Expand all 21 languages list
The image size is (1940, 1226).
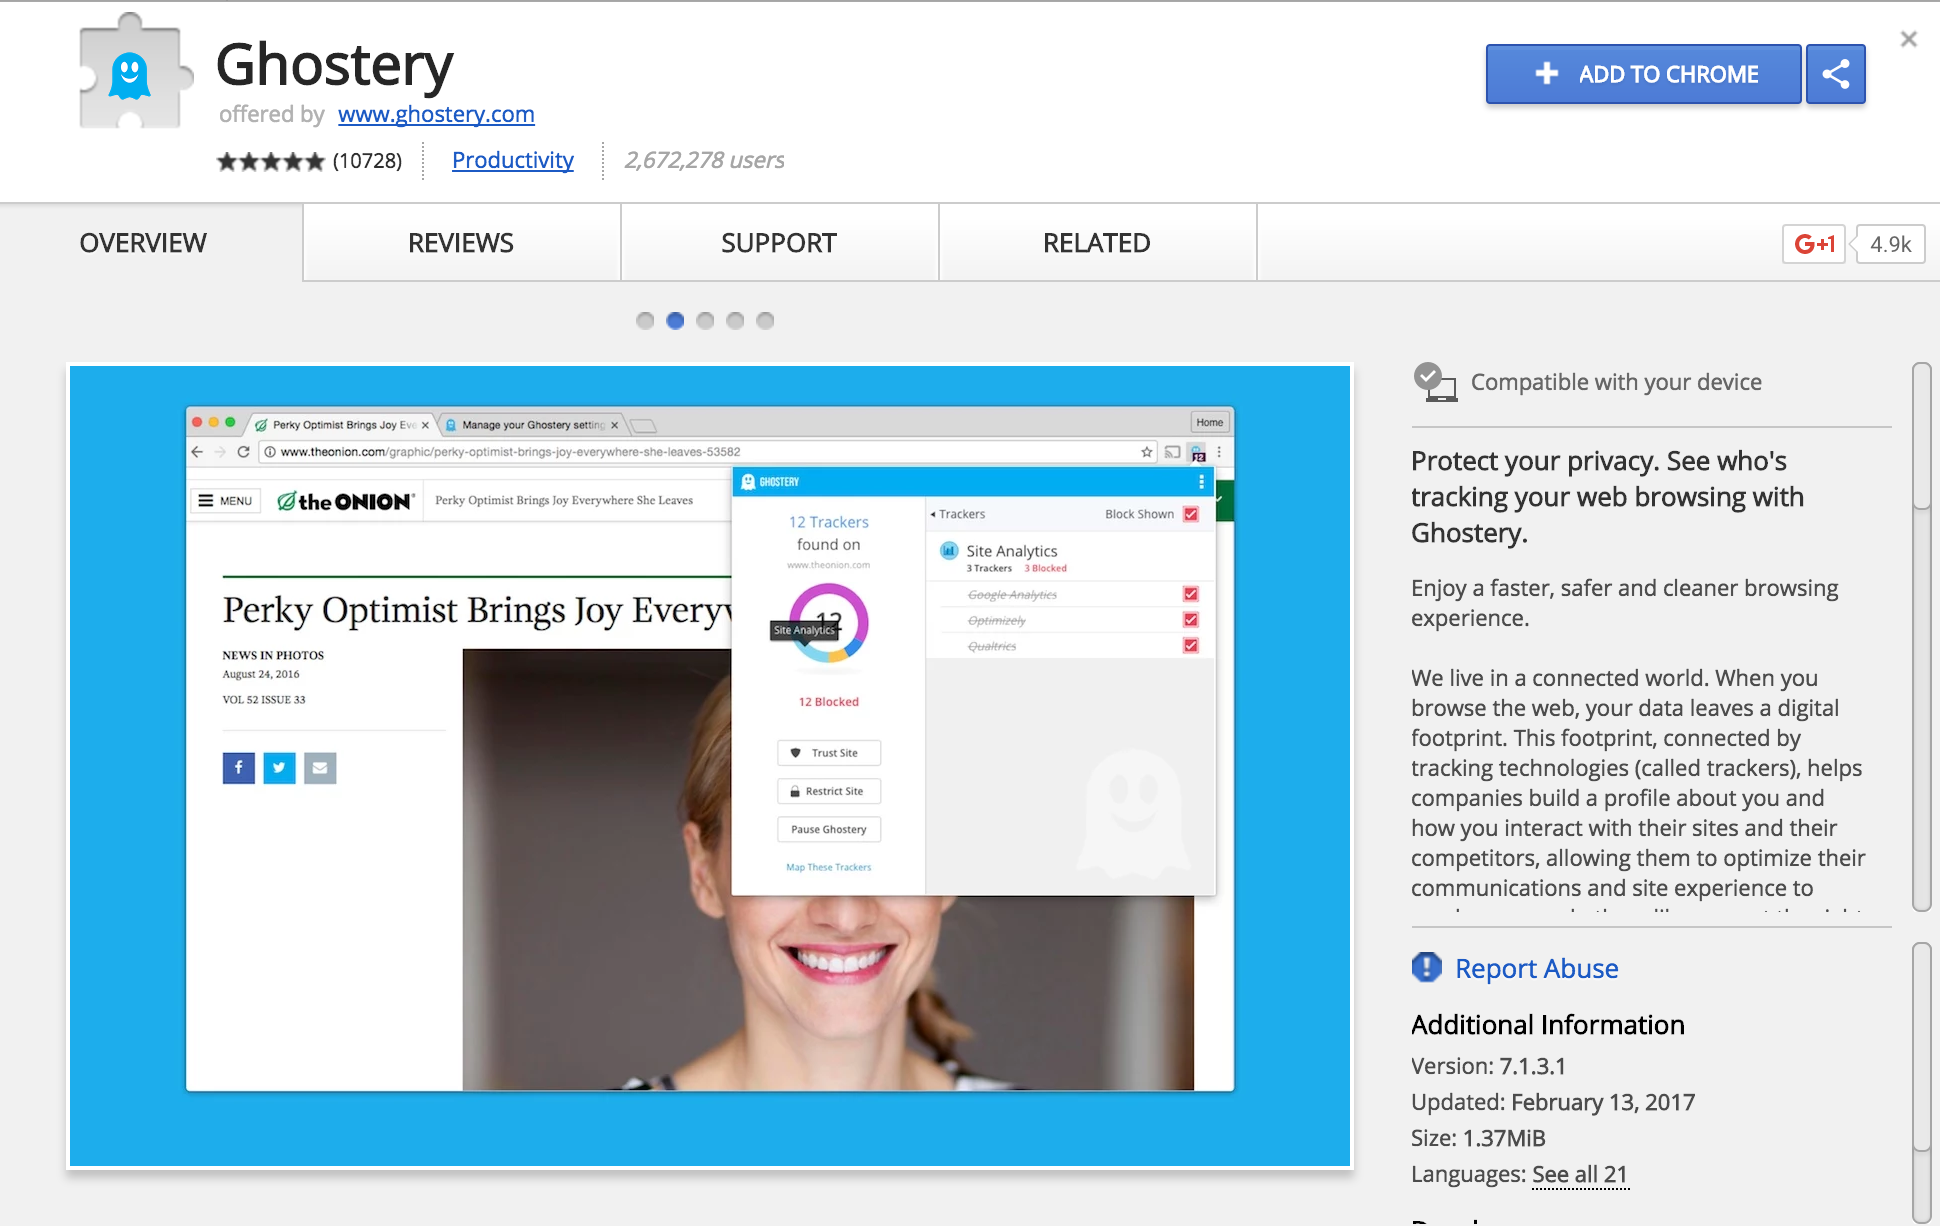click(1580, 1174)
